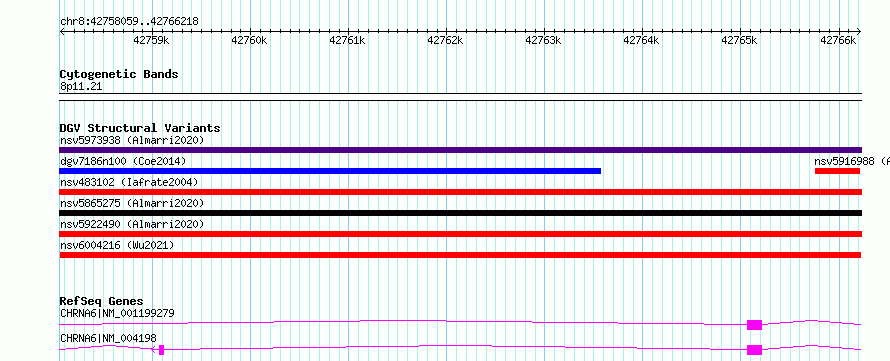This screenshot has width=890, height=361.
Task: Click the nsv5973938 (Almarri2020) variant label
Action: pyautogui.click(x=132, y=140)
